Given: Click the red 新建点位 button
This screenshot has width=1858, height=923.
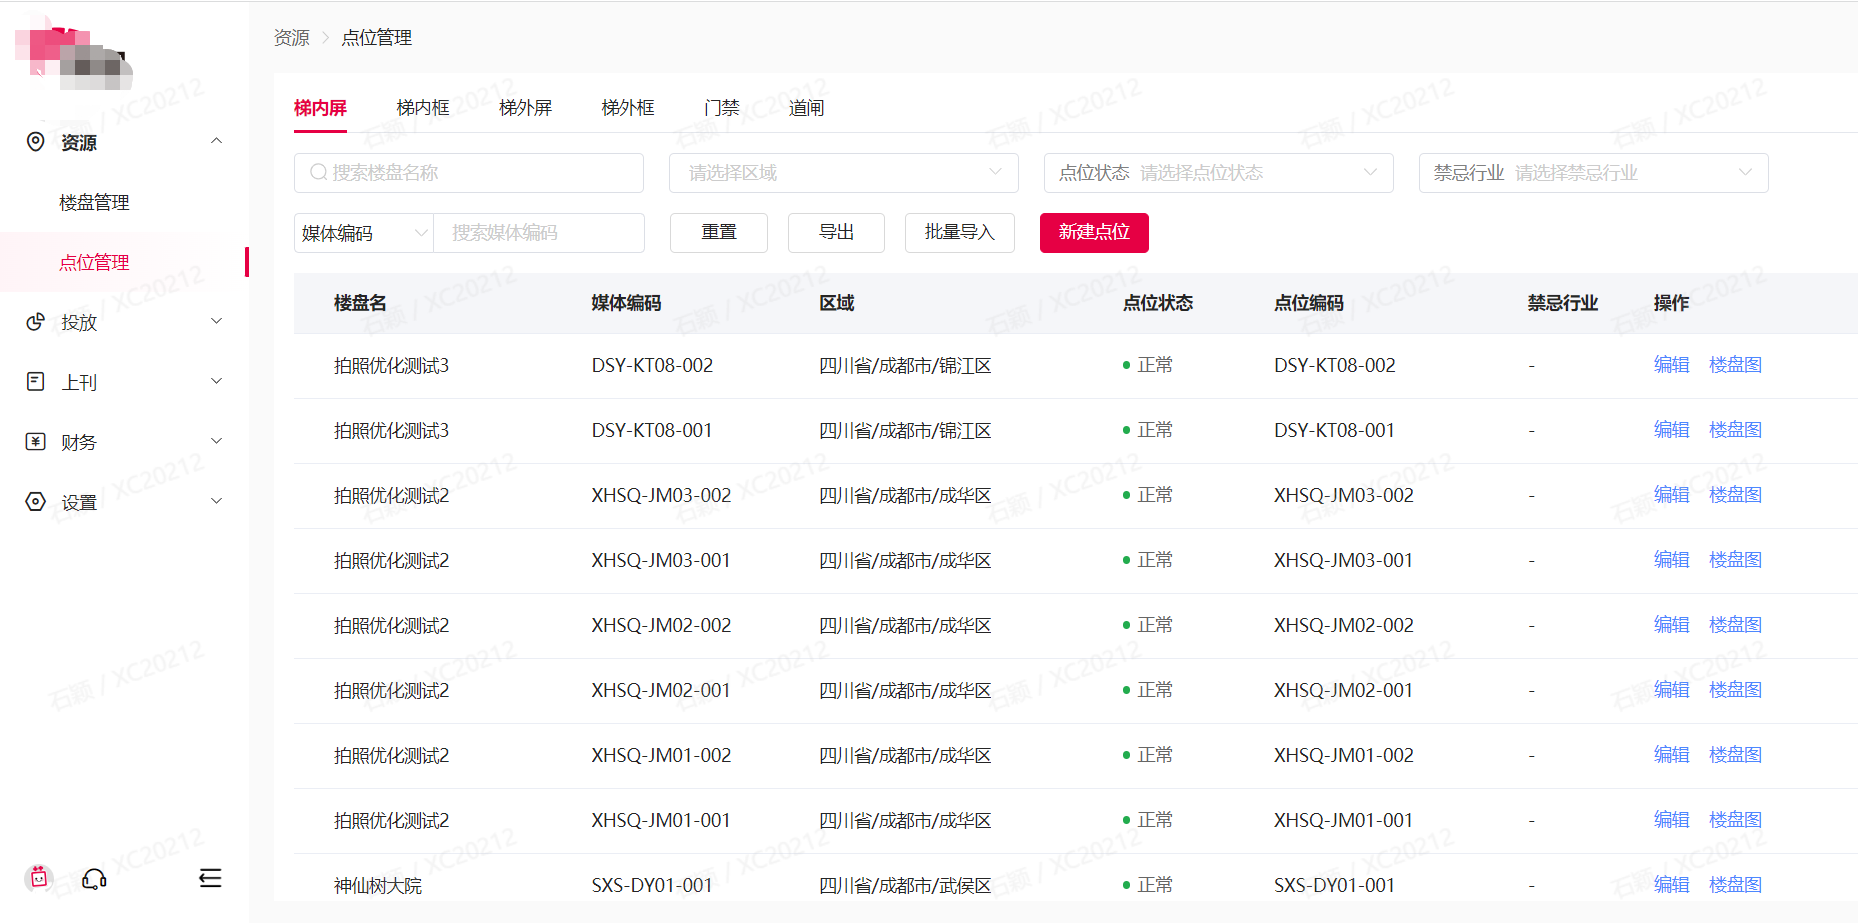Looking at the screenshot, I should click(x=1094, y=233).
